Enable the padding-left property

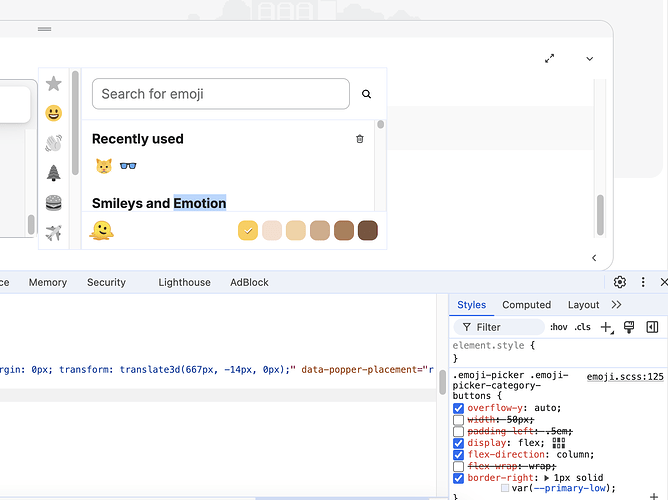point(458,431)
